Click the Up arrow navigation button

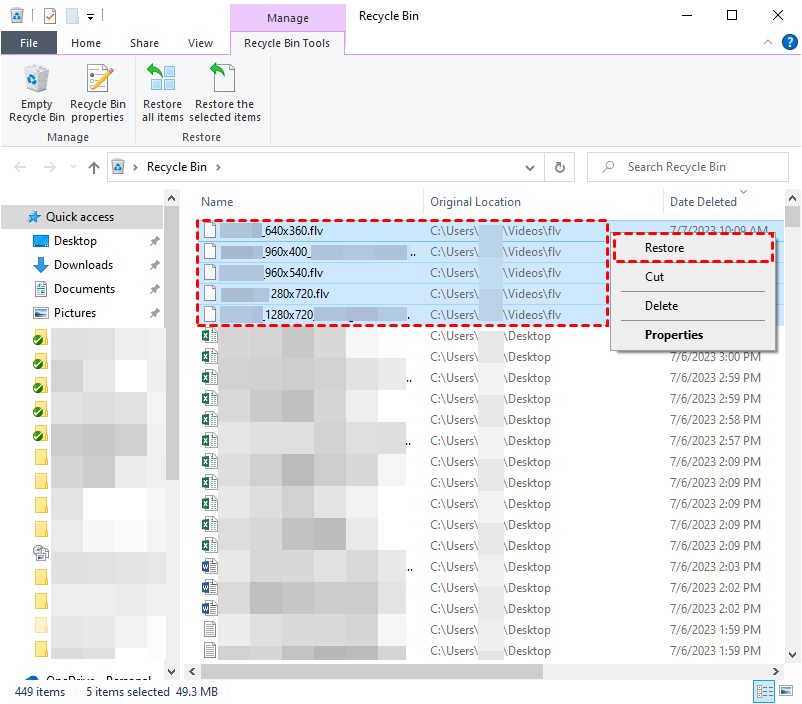[x=94, y=168]
